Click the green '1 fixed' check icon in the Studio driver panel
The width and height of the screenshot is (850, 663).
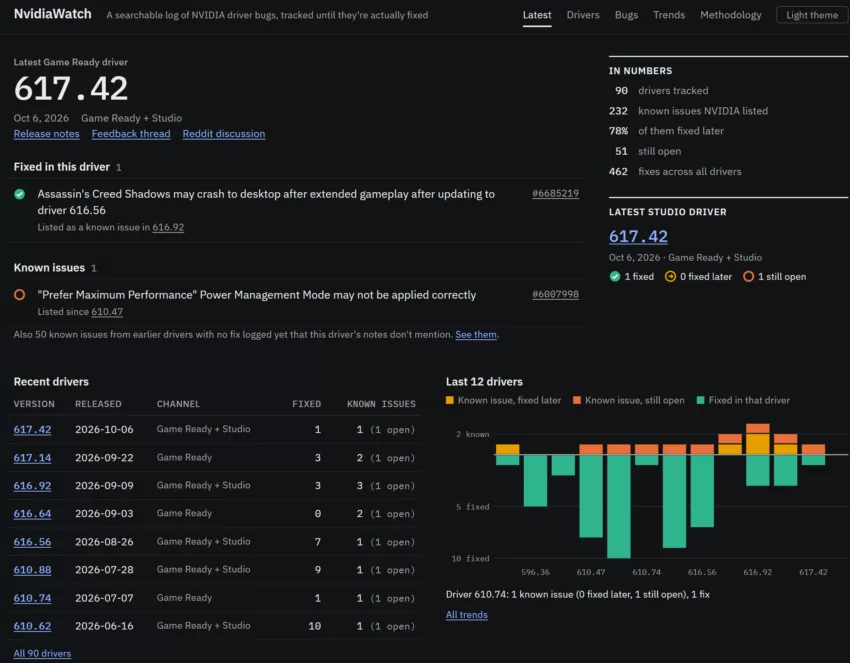615,276
